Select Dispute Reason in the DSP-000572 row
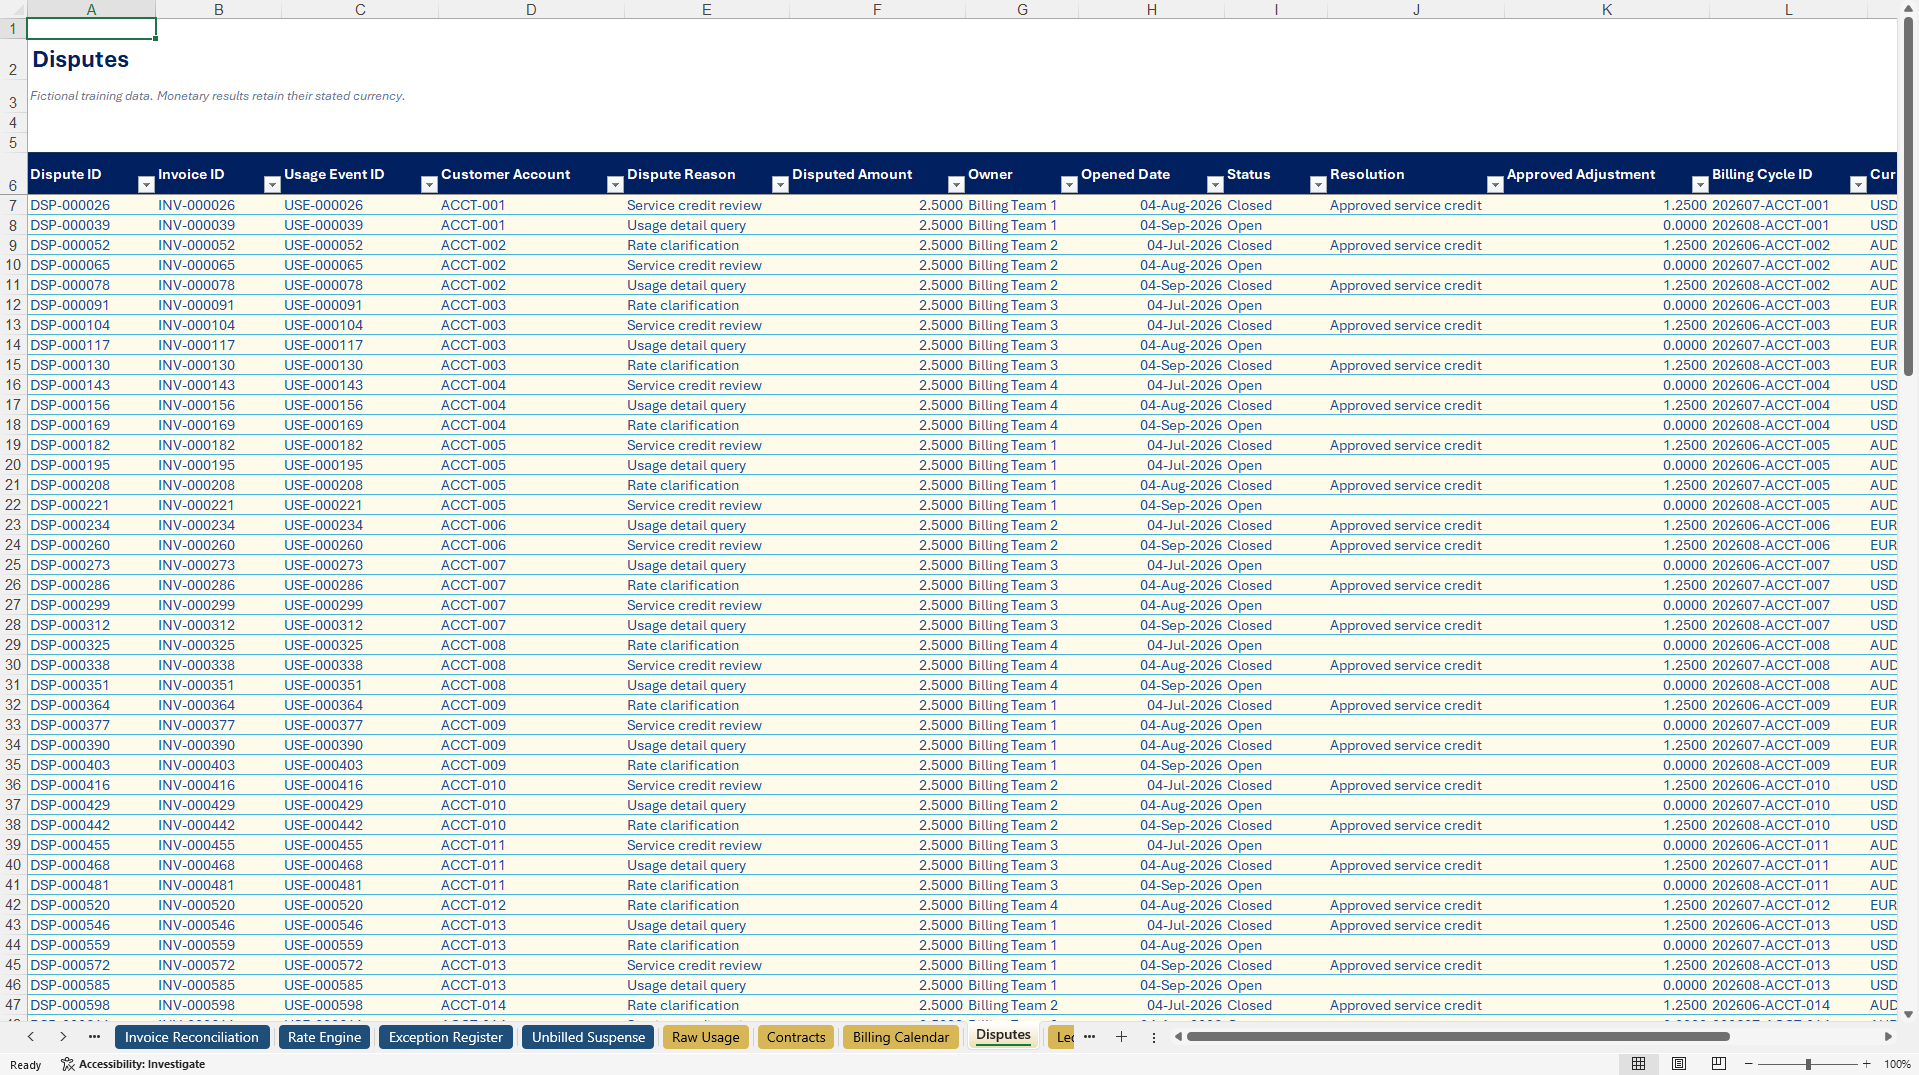This screenshot has height=1075, width=1919. coord(707,965)
